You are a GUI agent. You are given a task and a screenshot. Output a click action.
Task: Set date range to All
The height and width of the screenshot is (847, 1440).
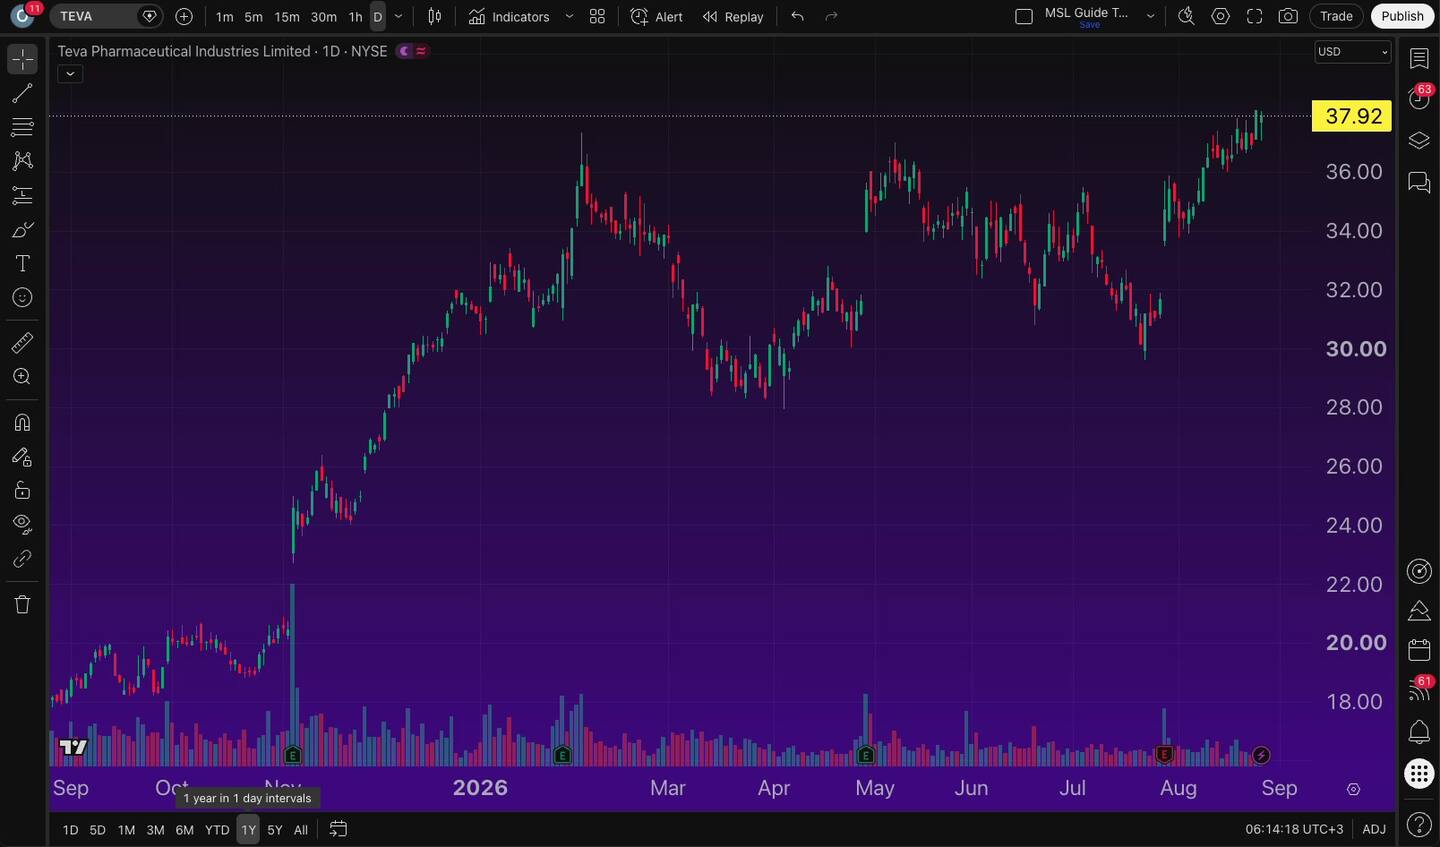coord(300,830)
